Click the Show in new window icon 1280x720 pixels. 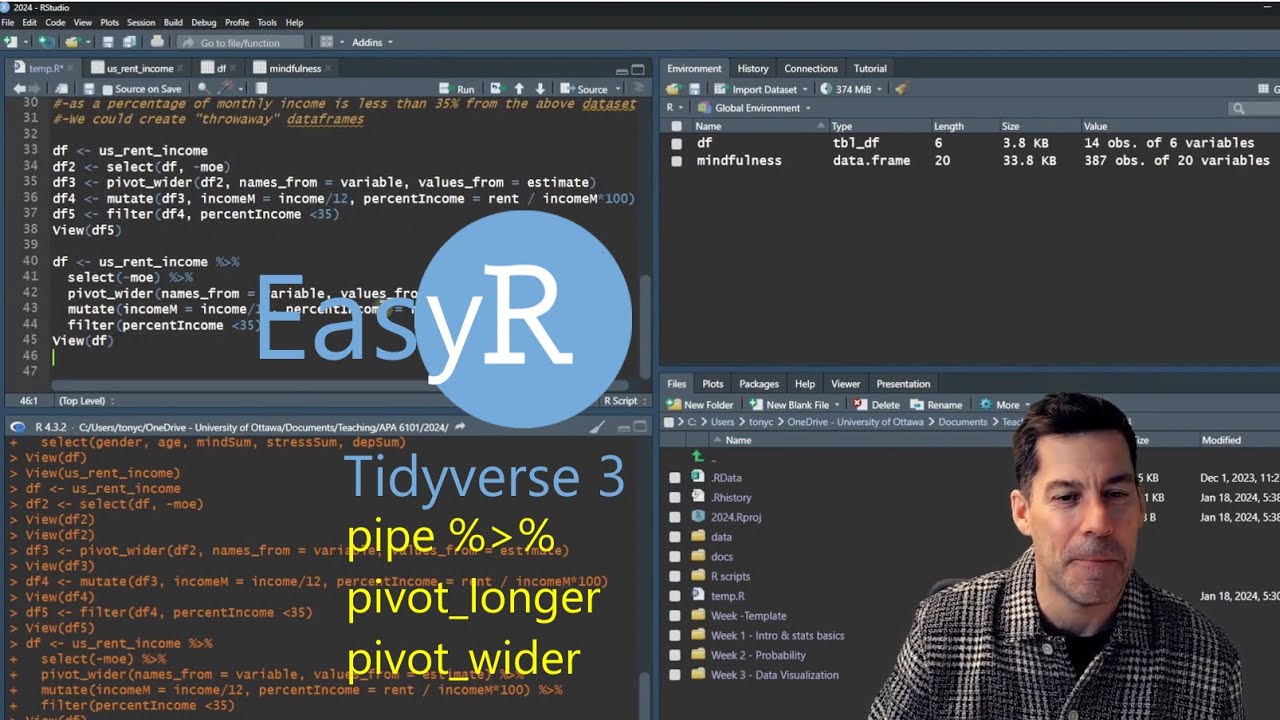point(61,89)
